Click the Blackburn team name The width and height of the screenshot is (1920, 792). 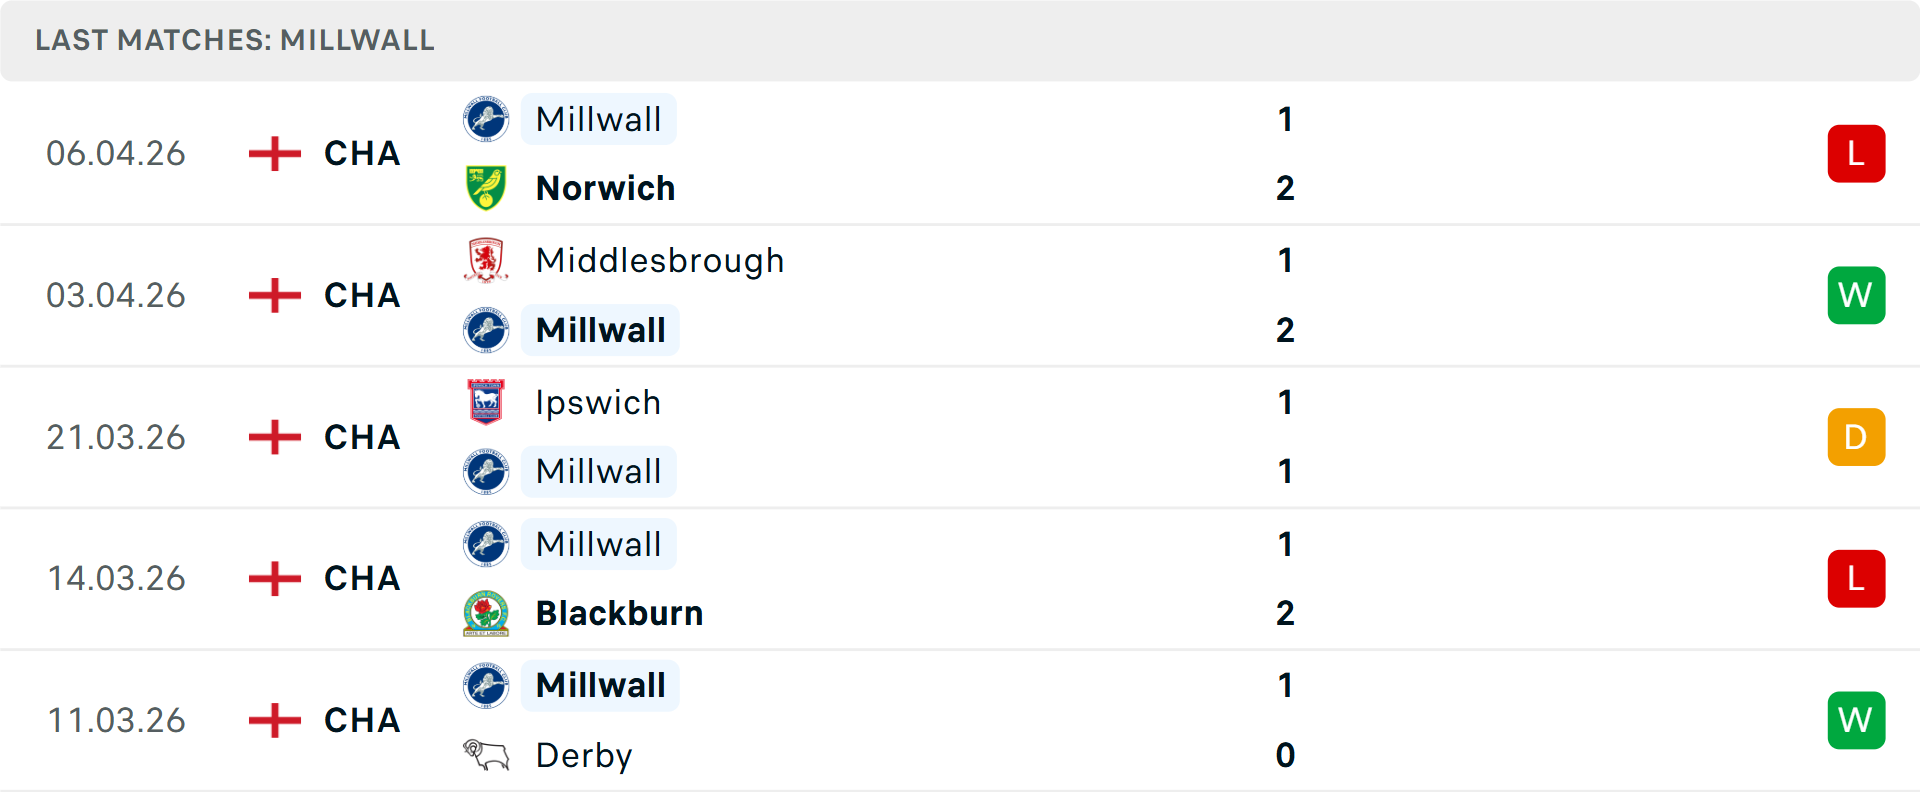tap(618, 613)
